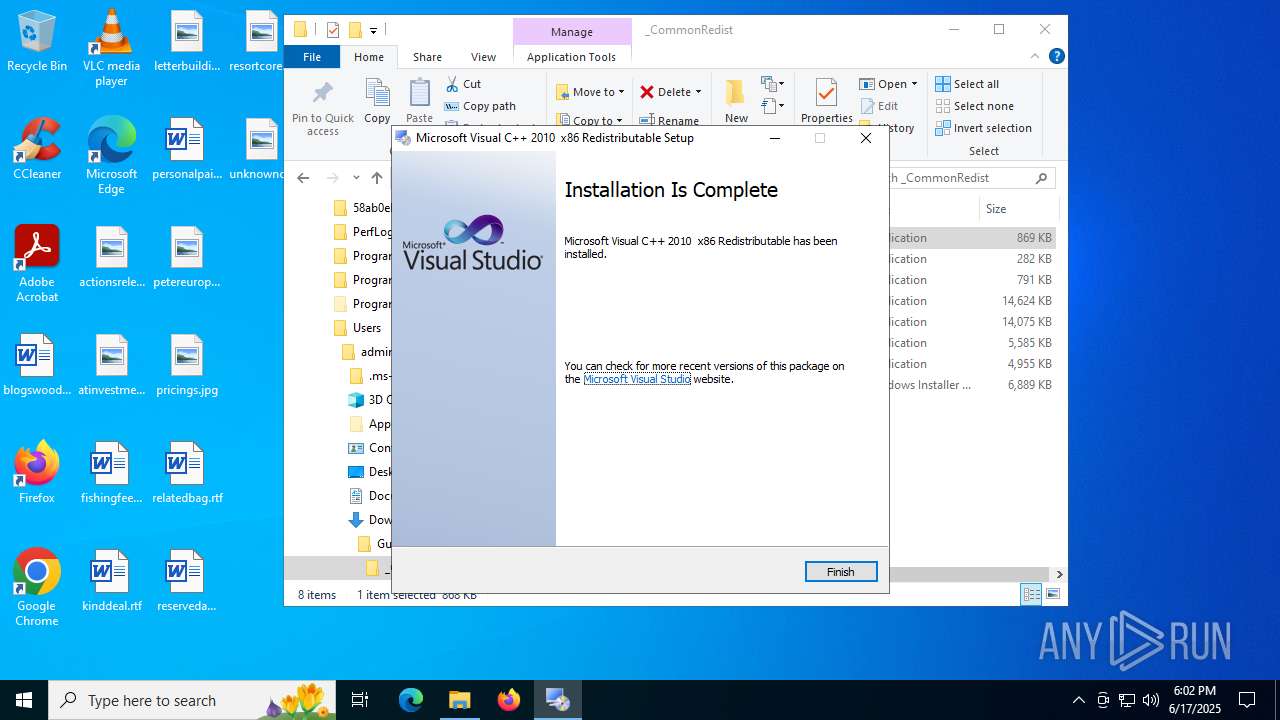
Task: Minimize the Visual C++ setup dialog
Action: point(775,138)
